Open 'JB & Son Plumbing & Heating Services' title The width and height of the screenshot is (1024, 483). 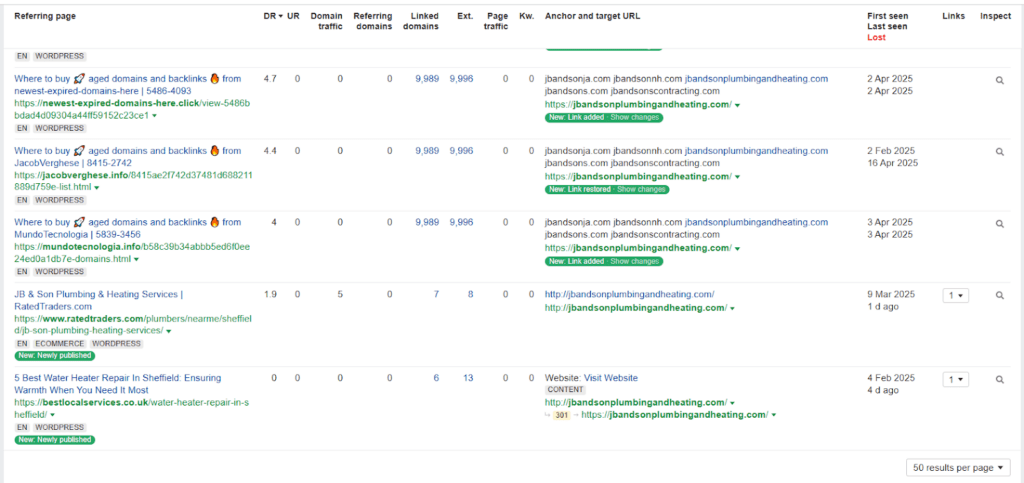[x=99, y=300]
